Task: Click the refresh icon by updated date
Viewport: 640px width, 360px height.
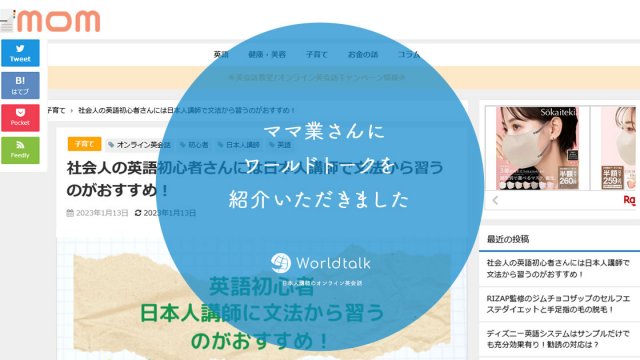Action: coord(138,213)
